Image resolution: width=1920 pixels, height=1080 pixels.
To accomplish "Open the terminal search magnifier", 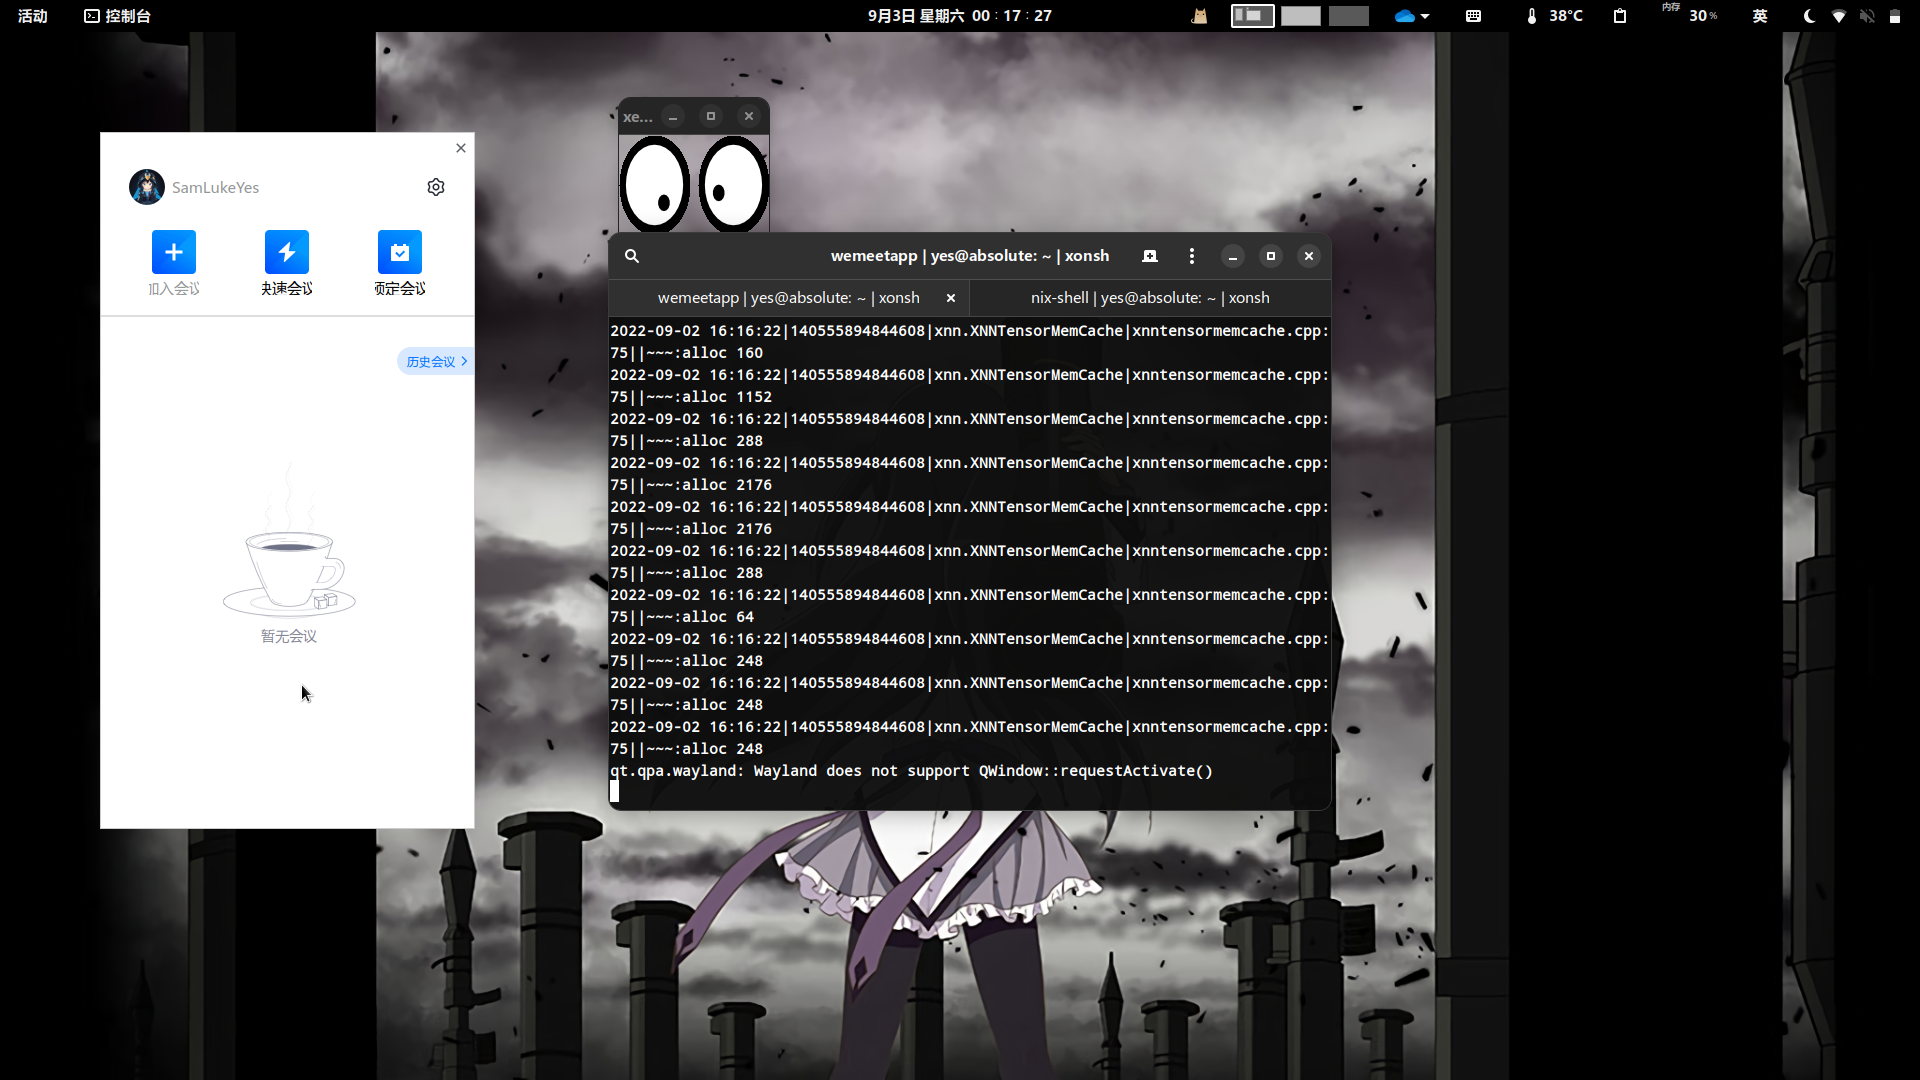I will point(632,256).
